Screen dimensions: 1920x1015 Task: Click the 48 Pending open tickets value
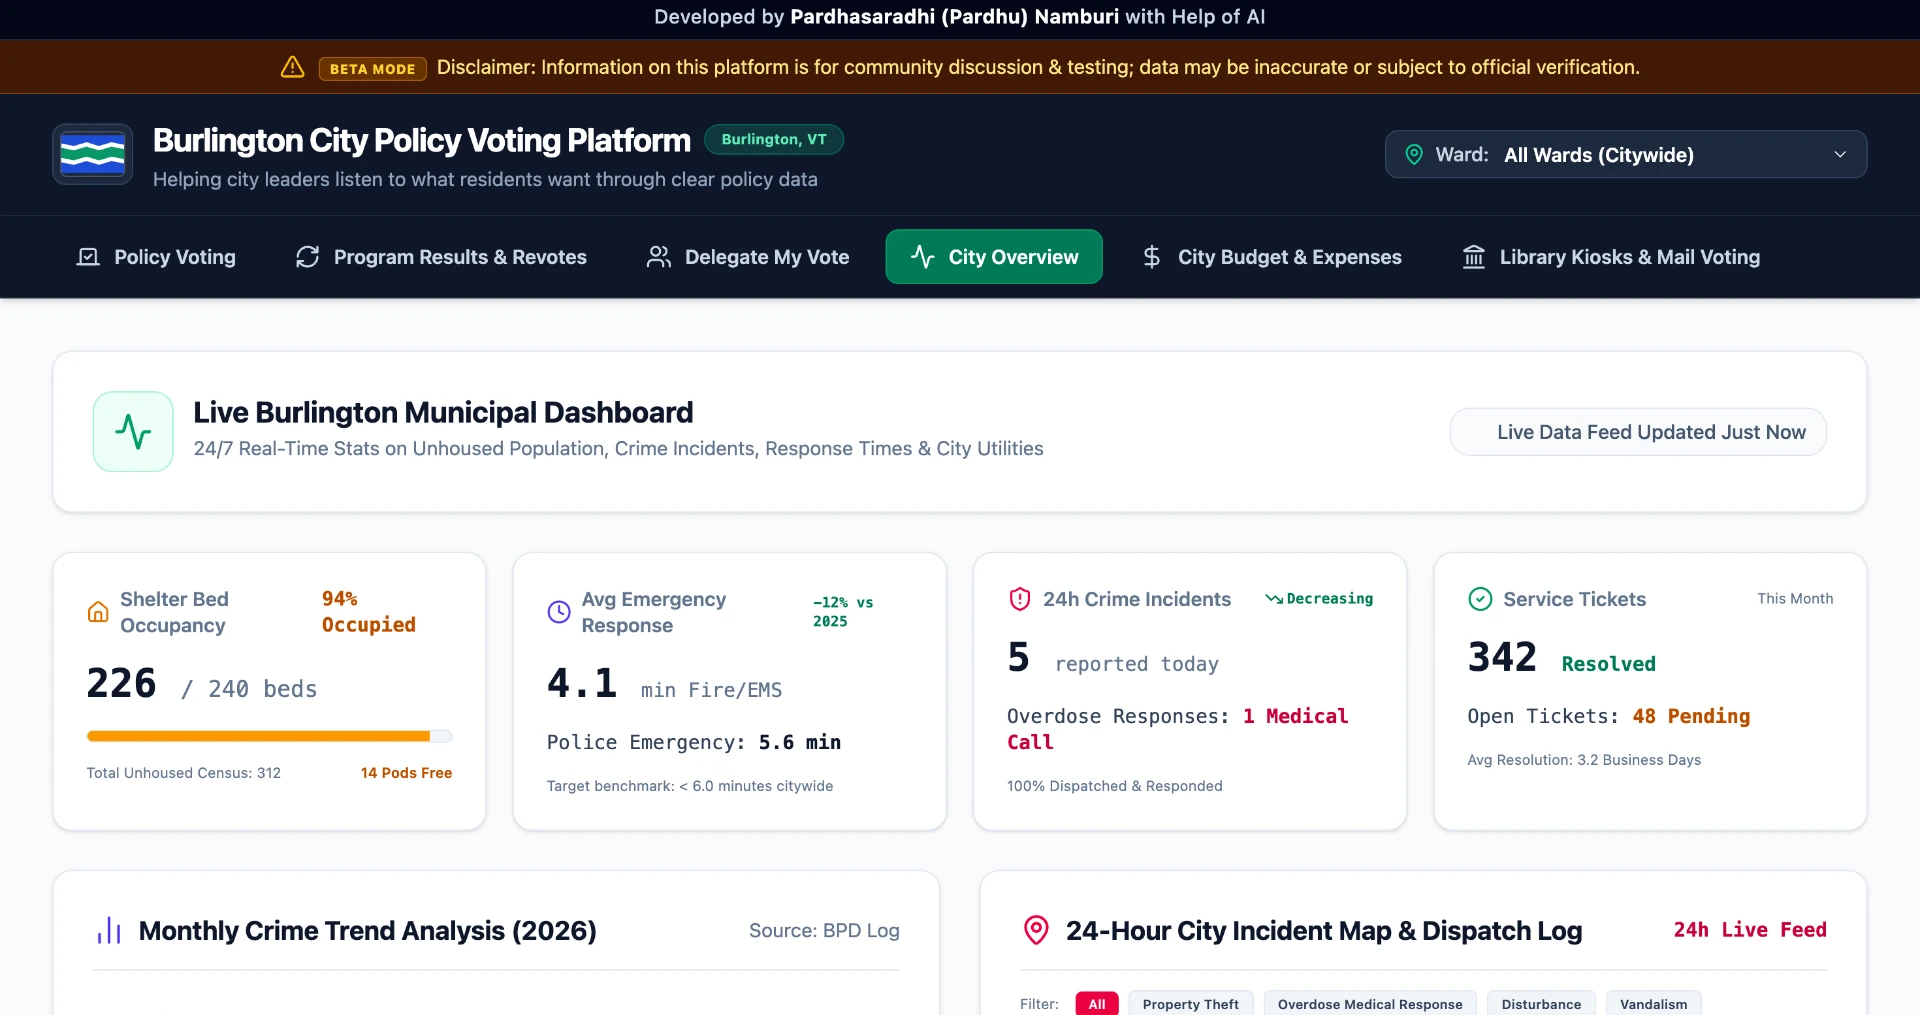pyautogui.click(x=1691, y=716)
